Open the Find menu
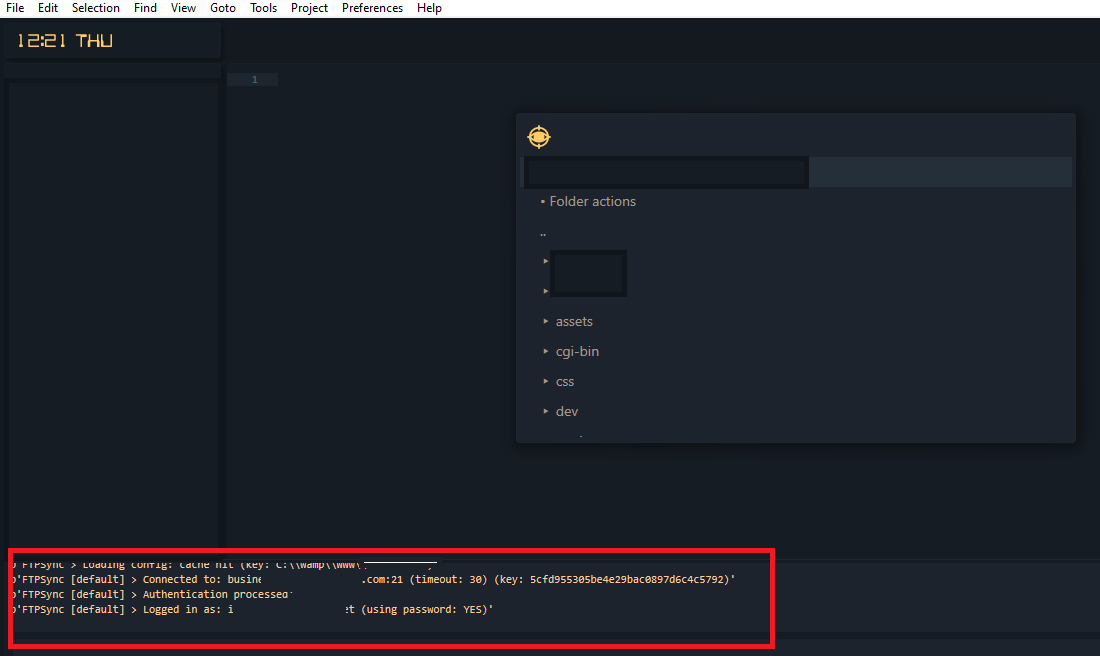 145,8
